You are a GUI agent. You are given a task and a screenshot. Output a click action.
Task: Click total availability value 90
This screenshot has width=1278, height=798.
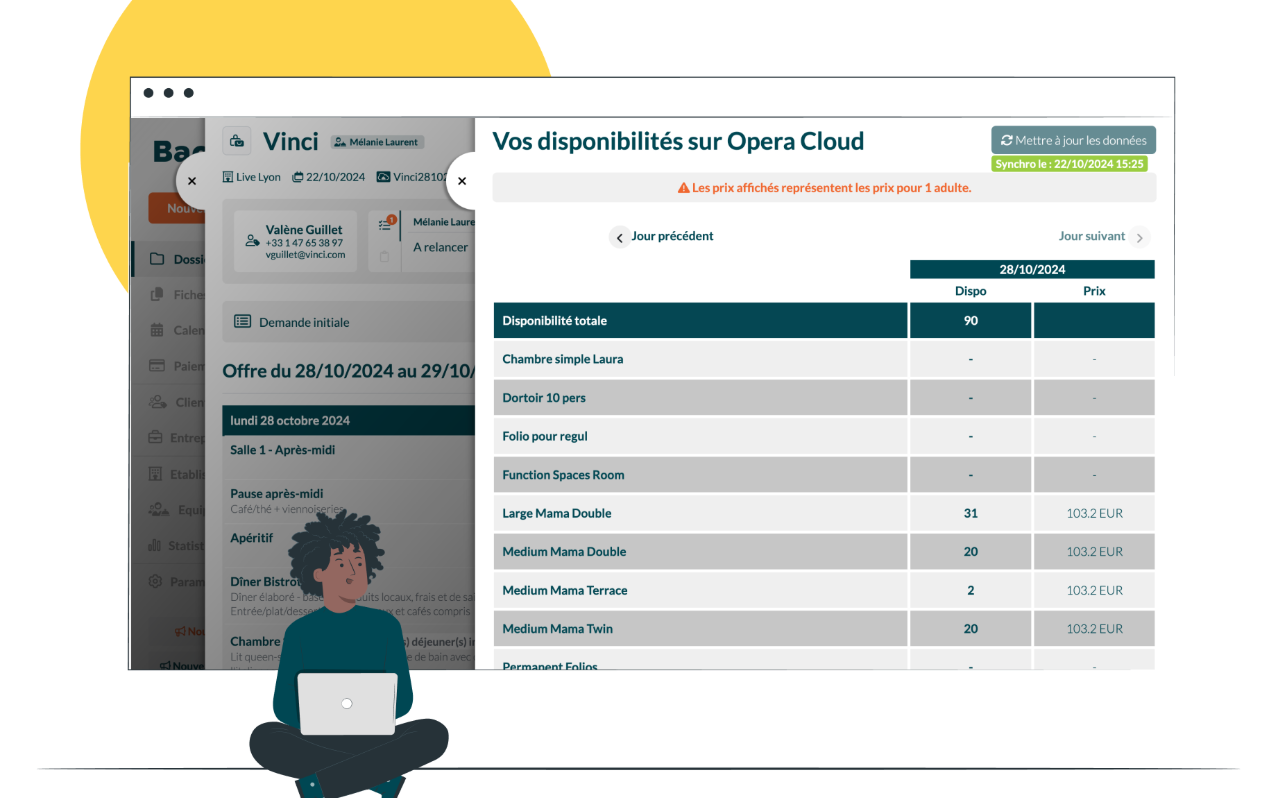970,321
